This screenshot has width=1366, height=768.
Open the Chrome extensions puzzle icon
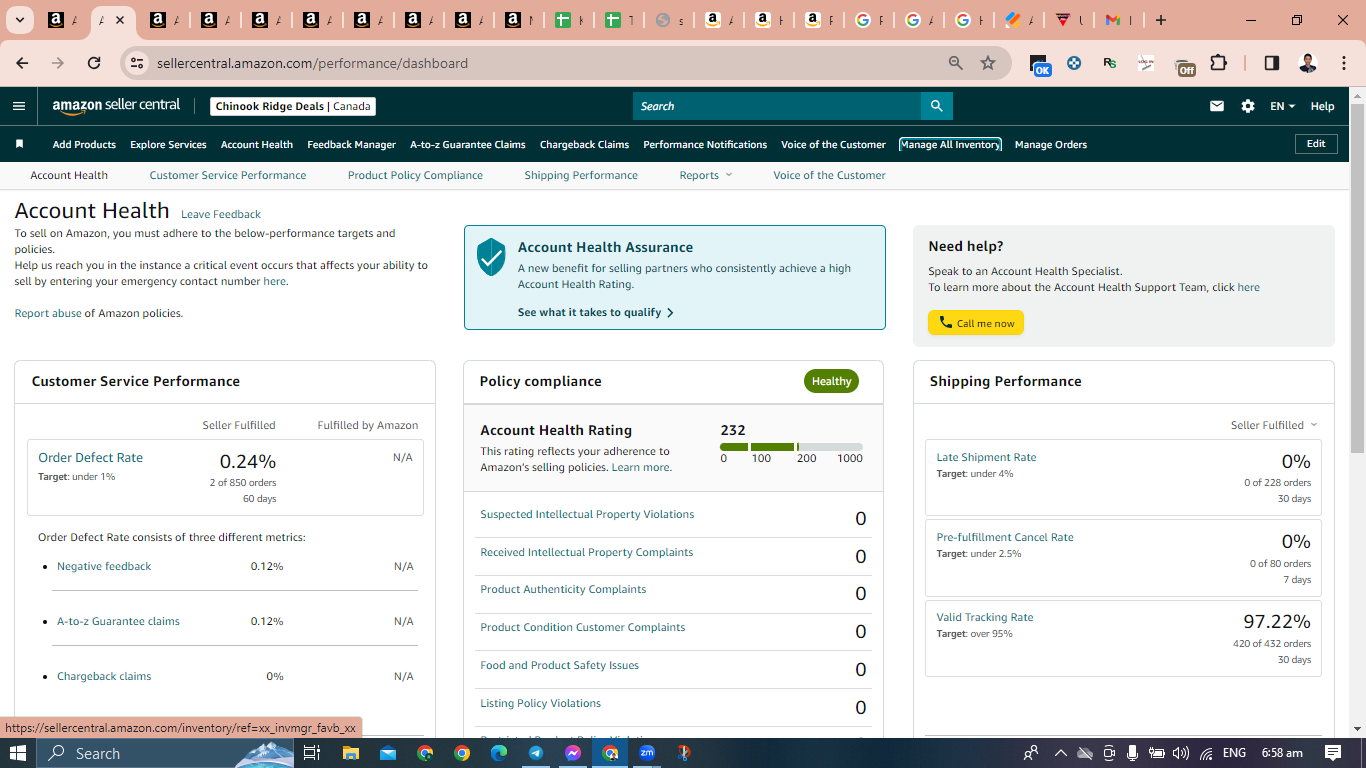[1218, 63]
